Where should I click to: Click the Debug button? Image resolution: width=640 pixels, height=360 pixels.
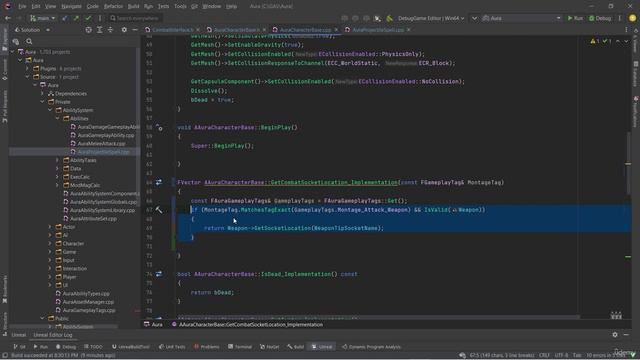[x=600, y=18]
